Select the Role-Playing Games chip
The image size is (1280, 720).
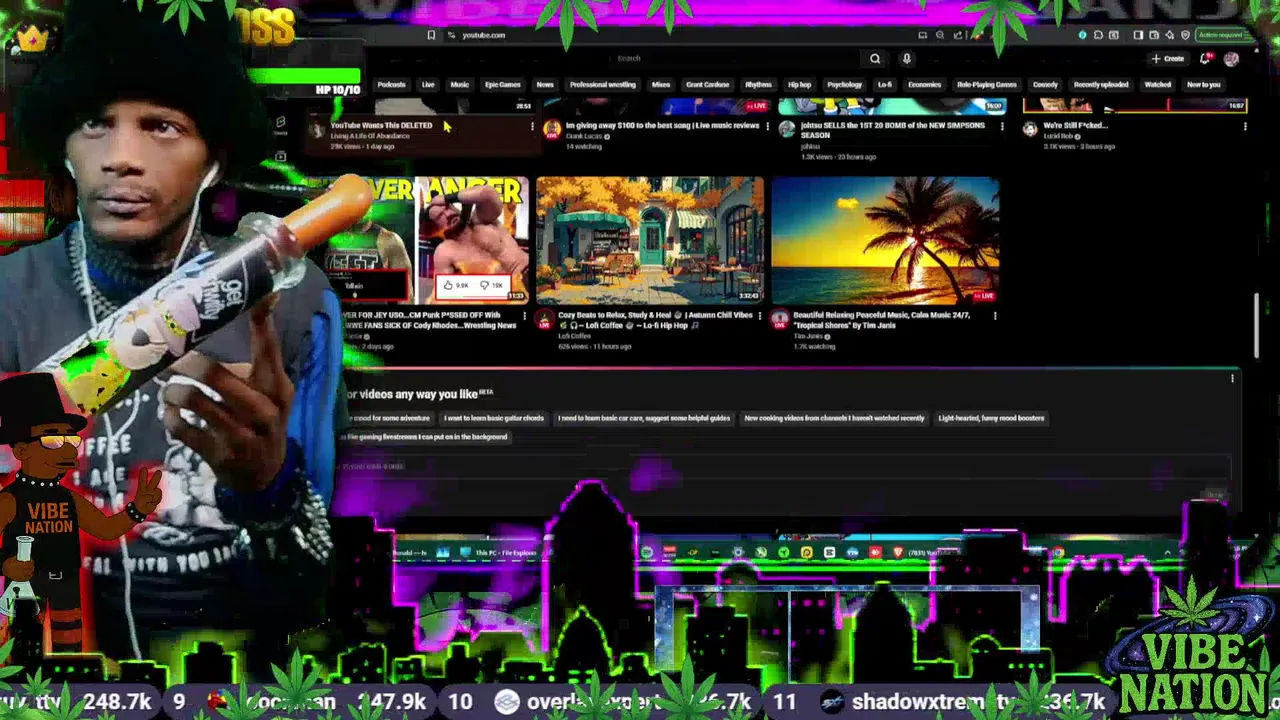coord(986,85)
